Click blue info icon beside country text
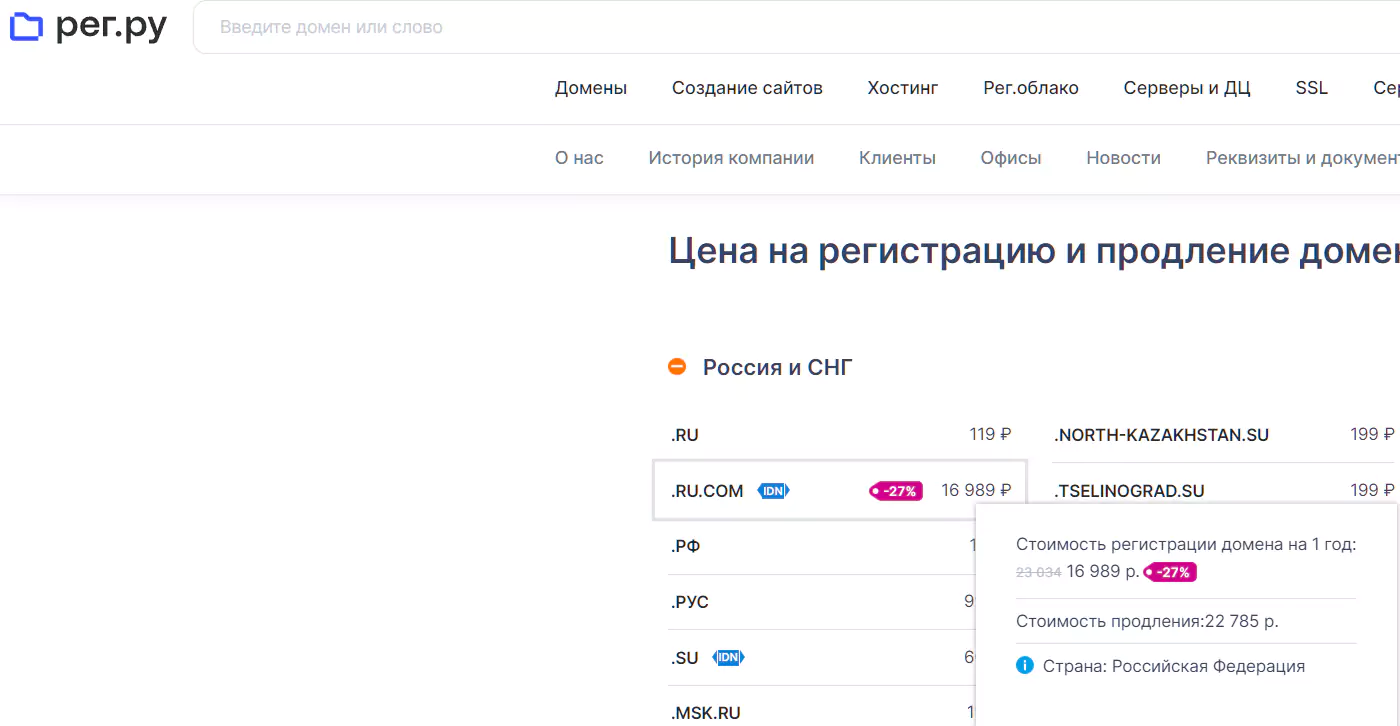This screenshot has height=726, width=1400. pyautogui.click(x=1024, y=666)
